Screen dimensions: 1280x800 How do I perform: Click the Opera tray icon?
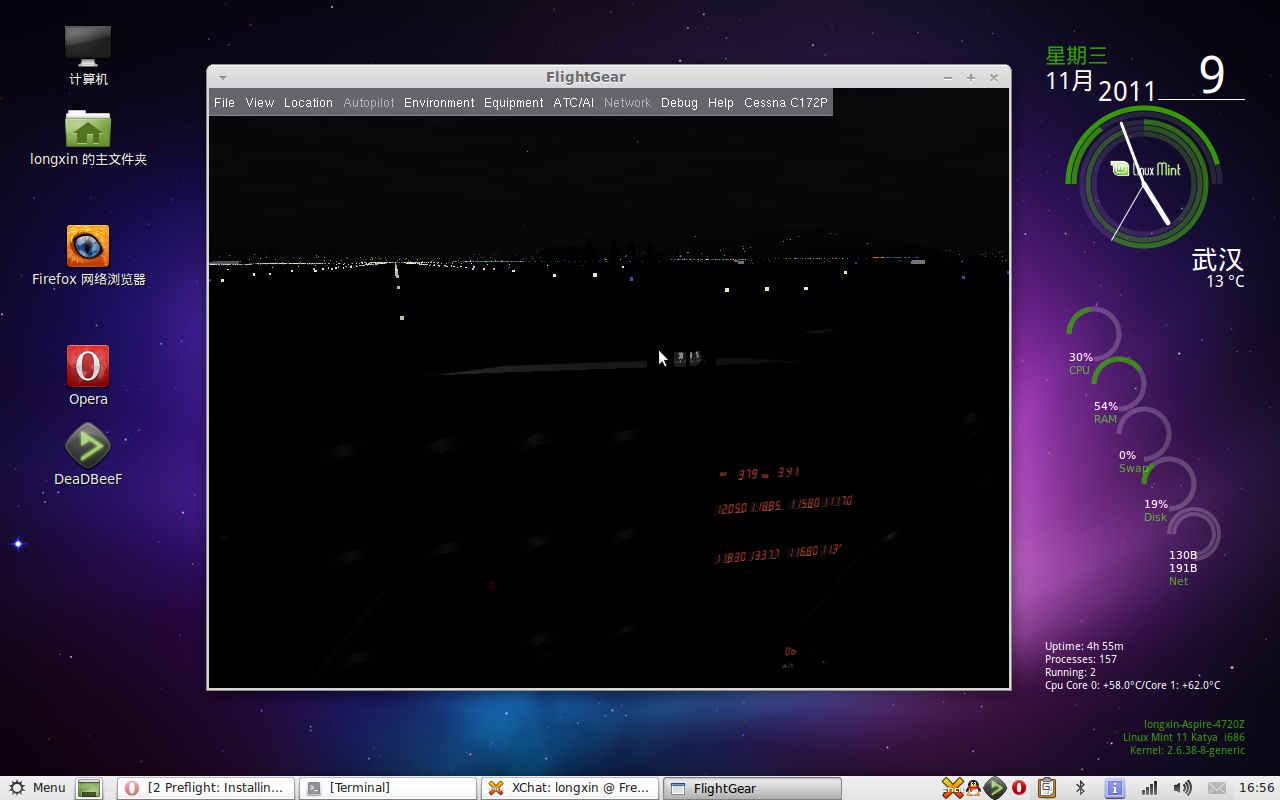1019,788
